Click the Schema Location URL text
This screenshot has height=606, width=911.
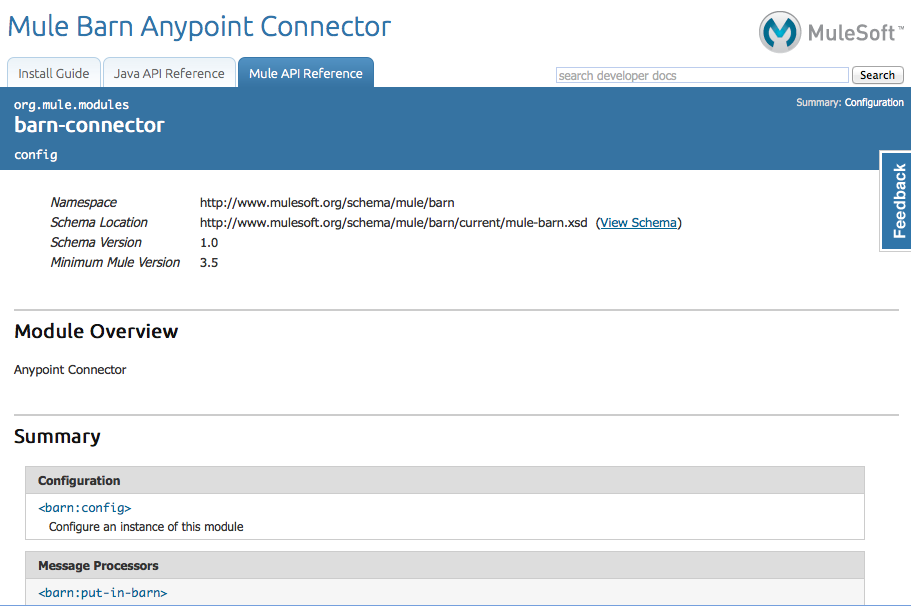(394, 222)
